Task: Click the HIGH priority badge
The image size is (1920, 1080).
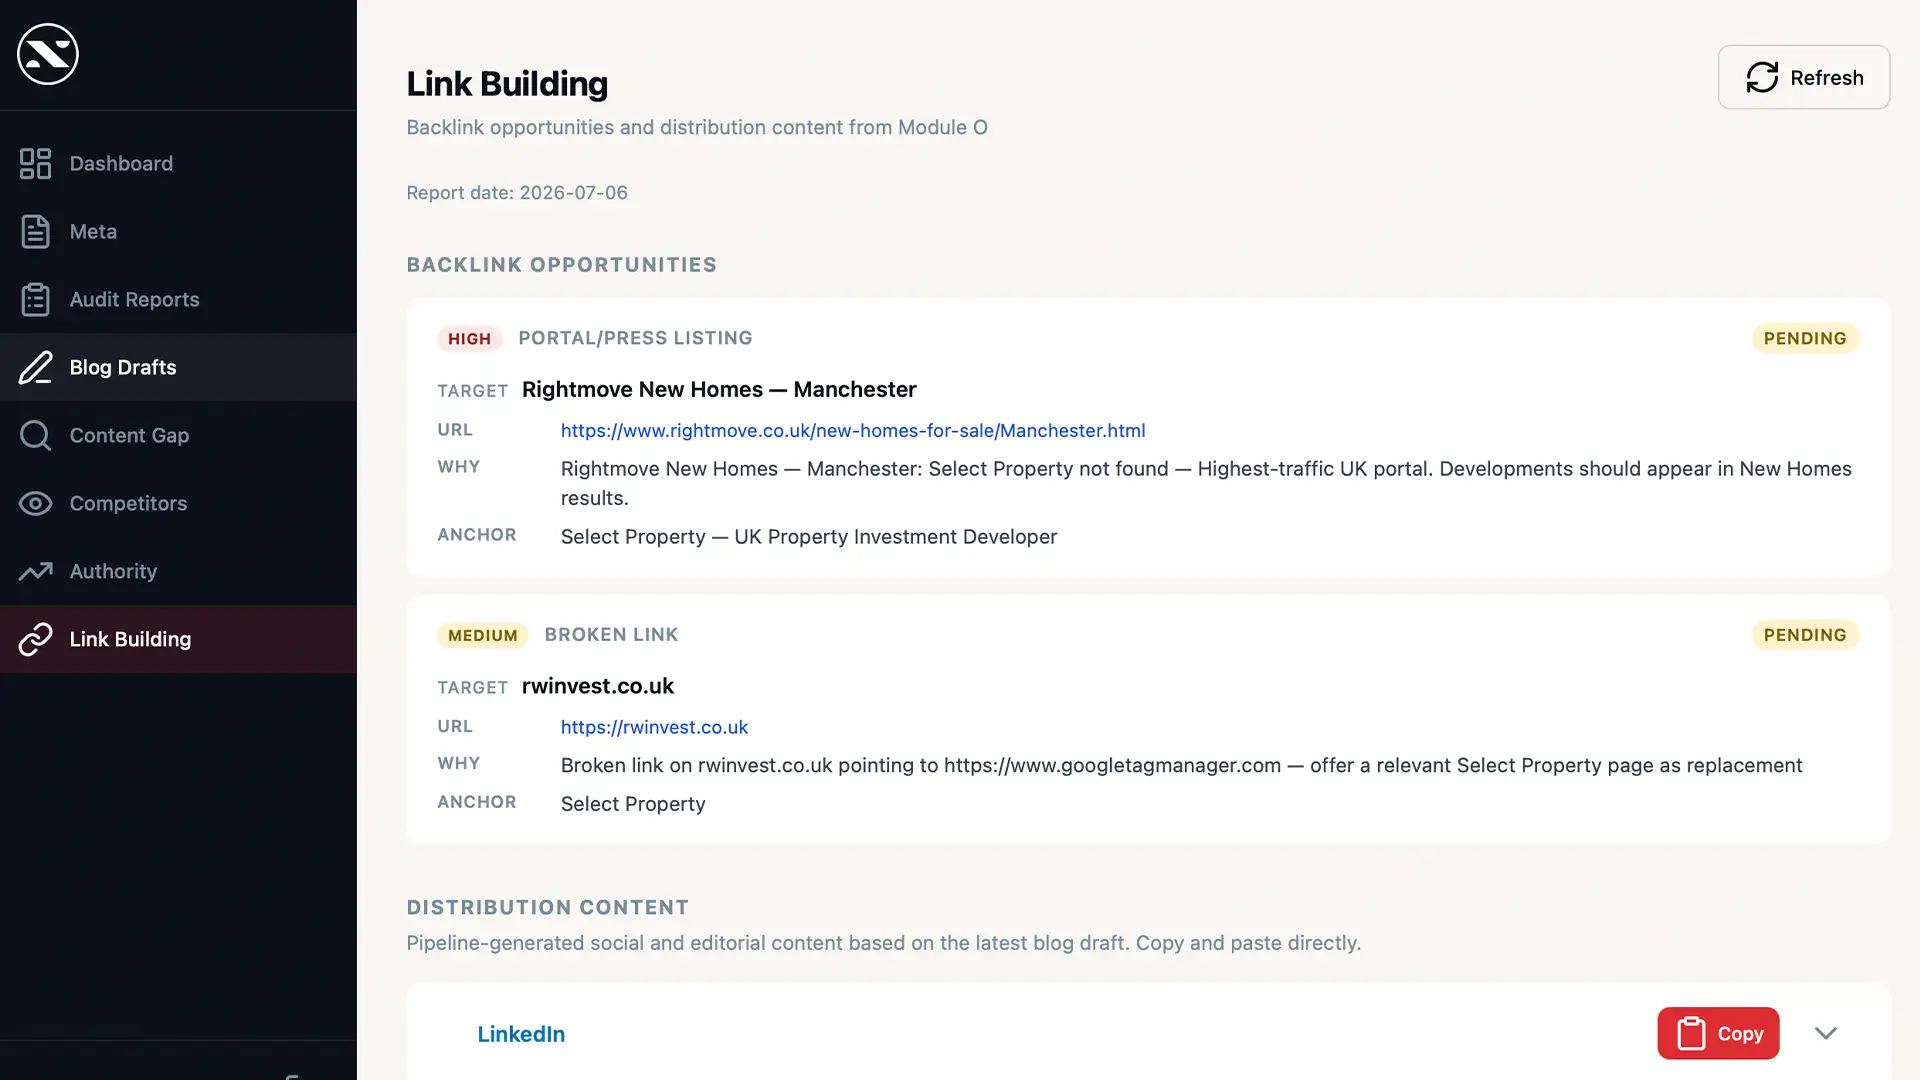Action: click(x=469, y=339)
